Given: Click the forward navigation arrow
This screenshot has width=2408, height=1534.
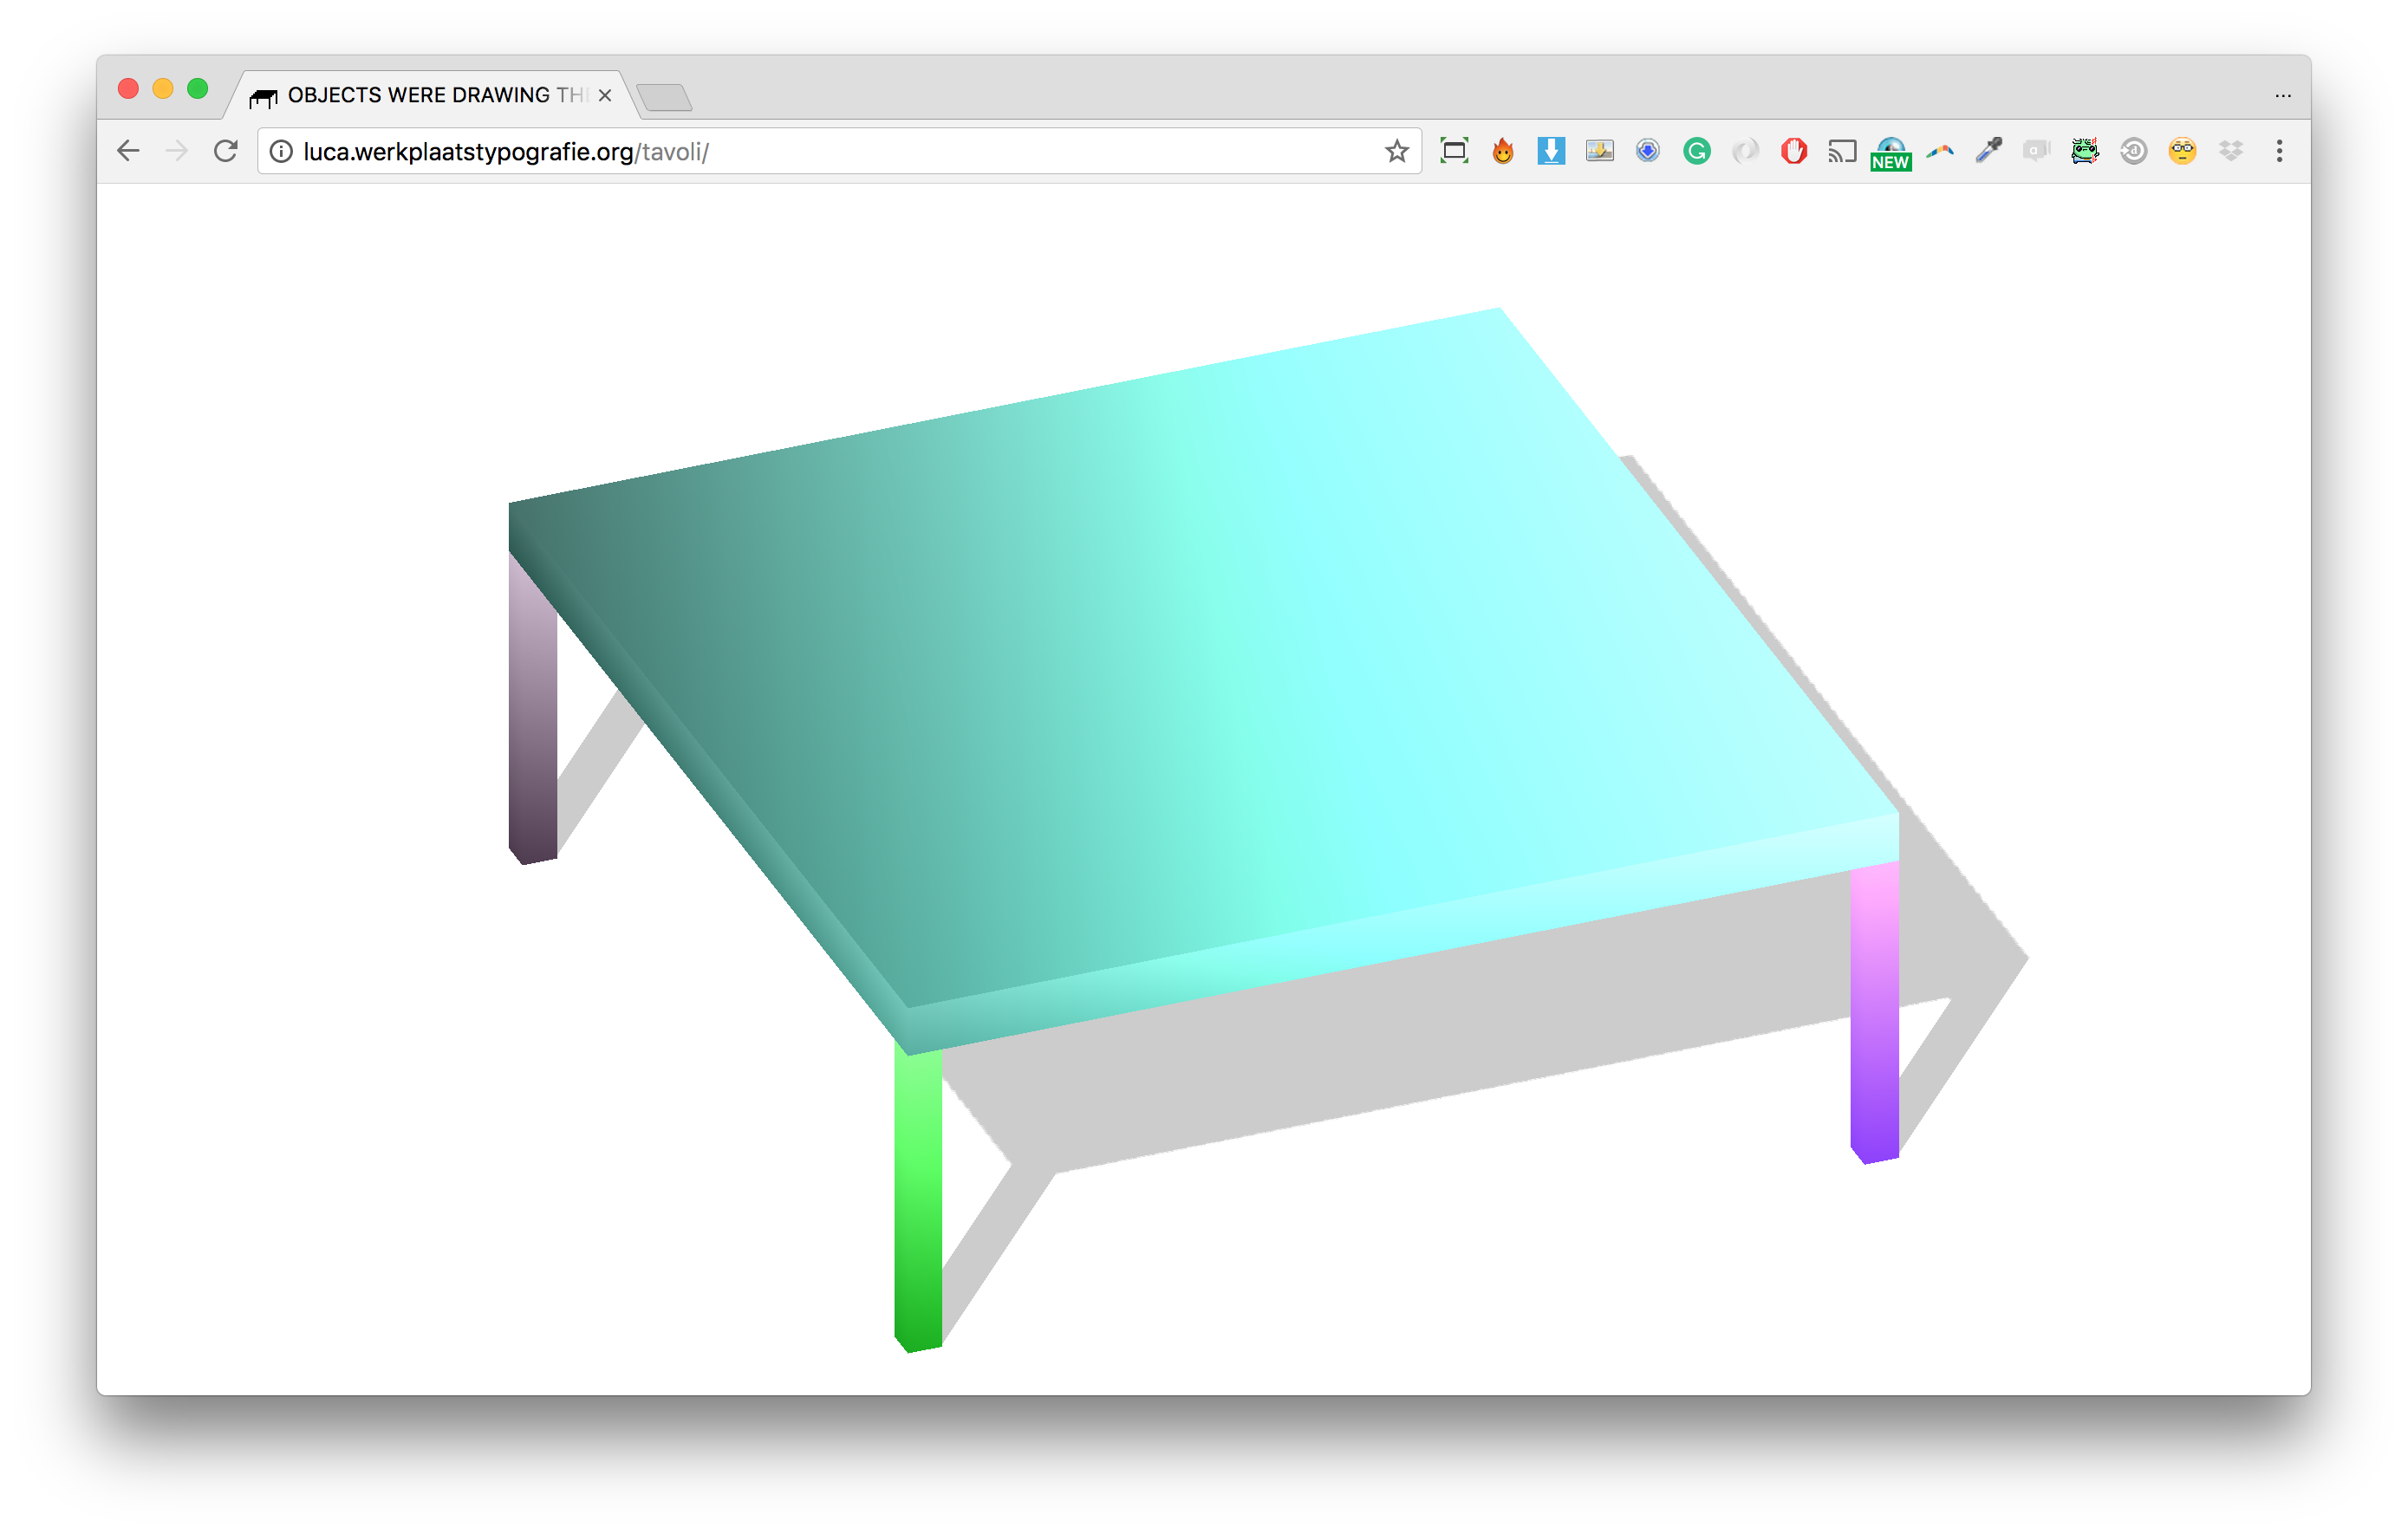Looking at the screenshot, I should [x=177, y=151].
